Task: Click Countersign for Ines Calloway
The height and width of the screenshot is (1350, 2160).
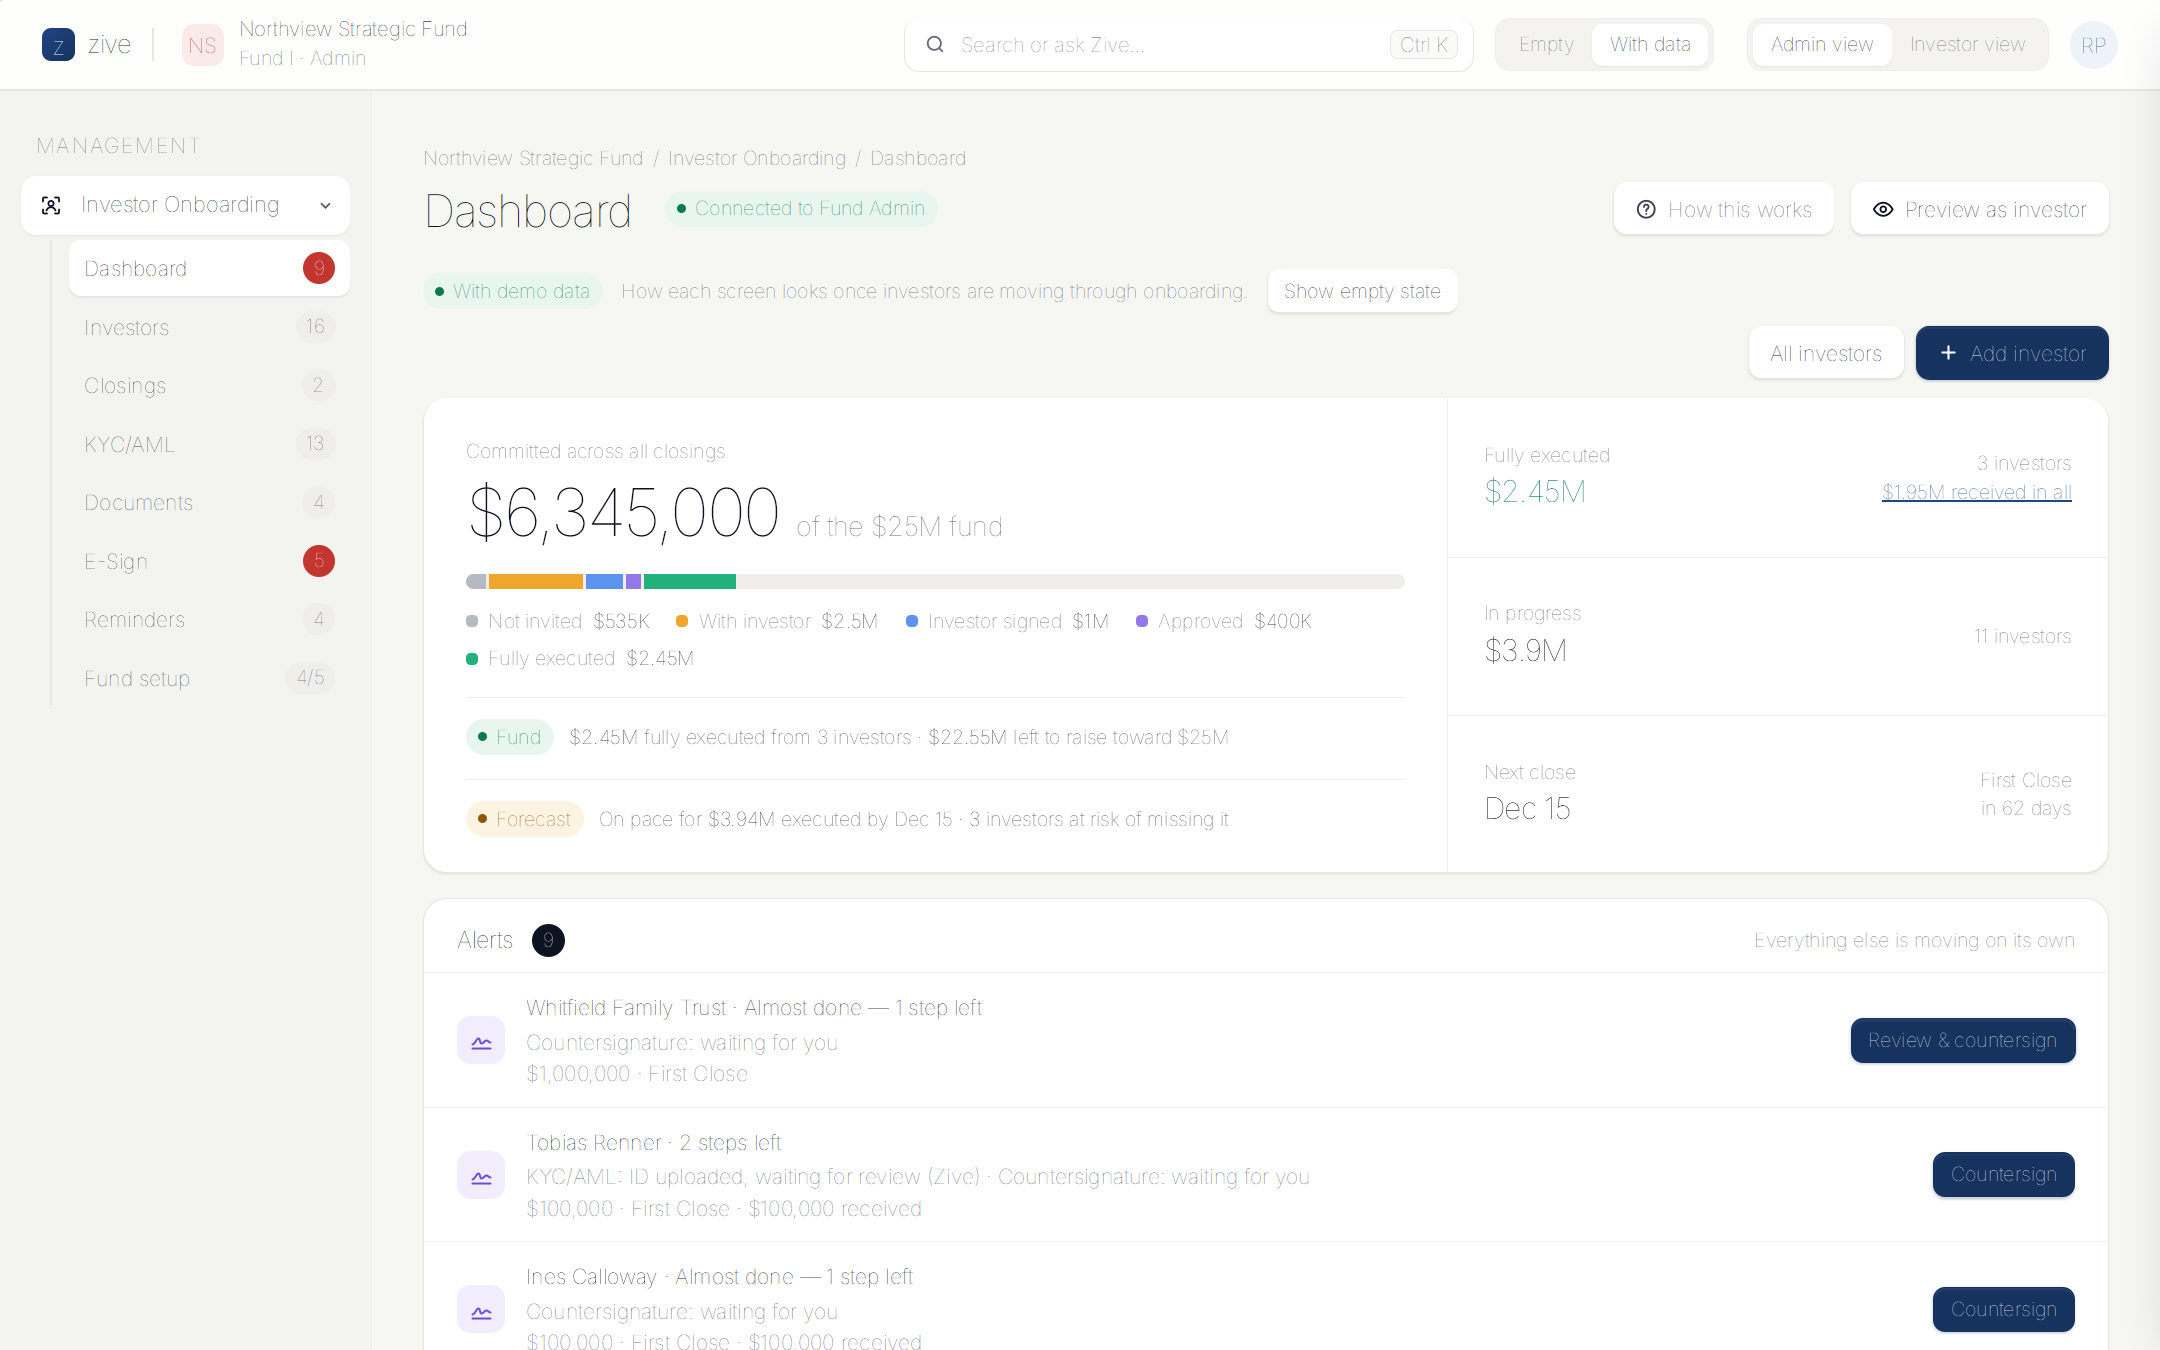Action: pos(2003,1309)
